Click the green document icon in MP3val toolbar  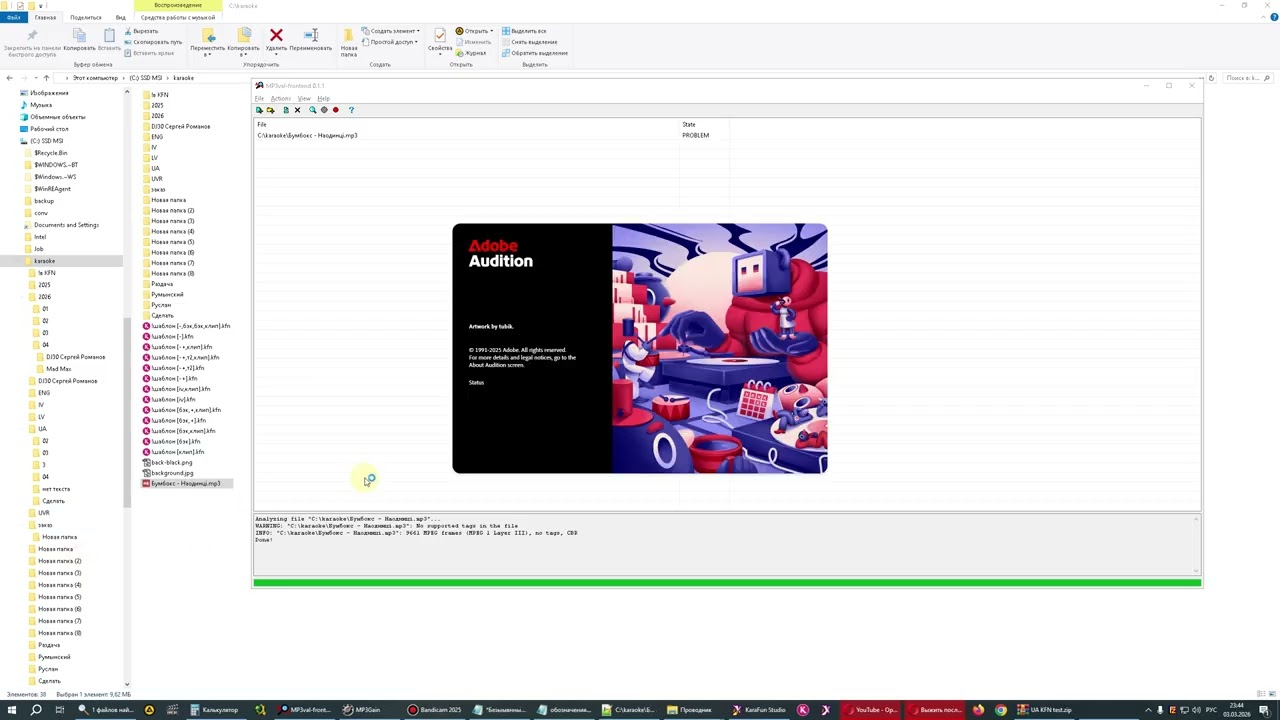[x=285, y=110]
